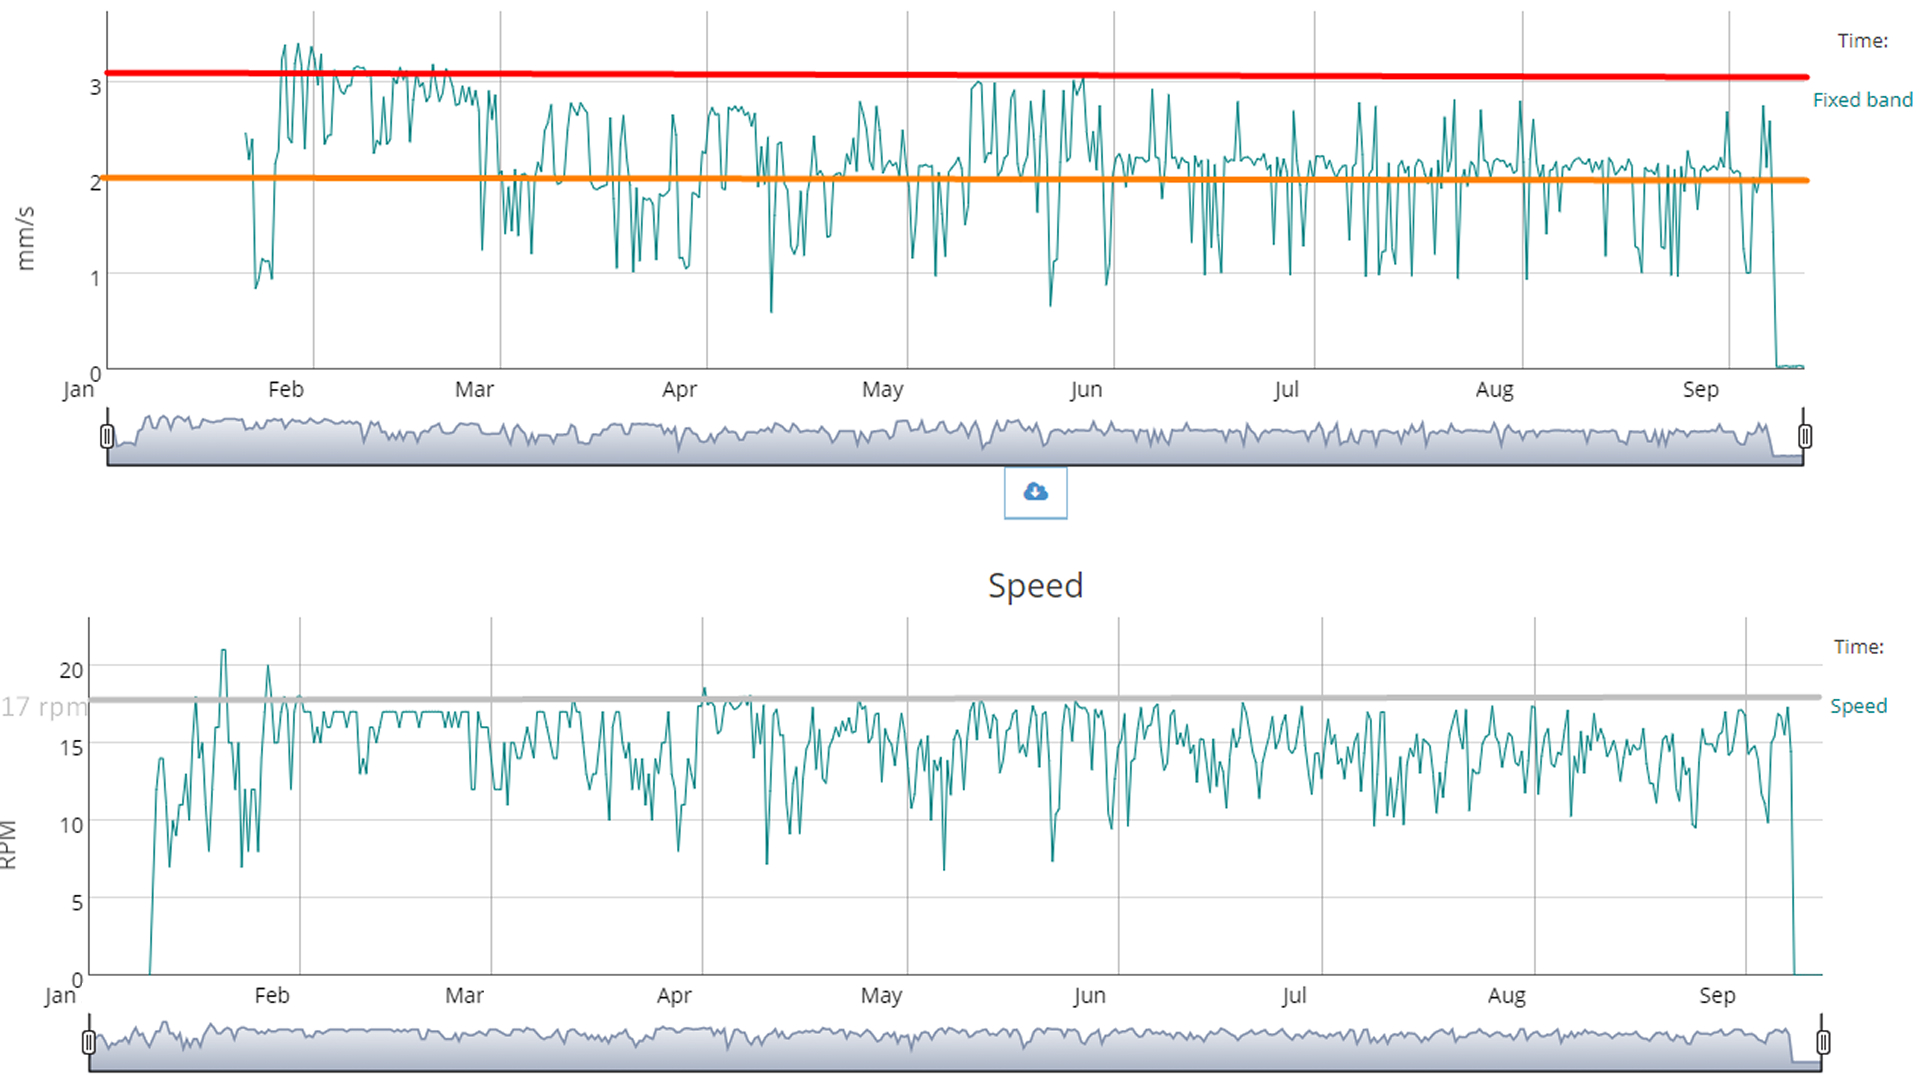Click the 17 rpm reference line label
The height and width of the screenshot is (1080, 1920).
pyautogui.click(x=44, y=707)
